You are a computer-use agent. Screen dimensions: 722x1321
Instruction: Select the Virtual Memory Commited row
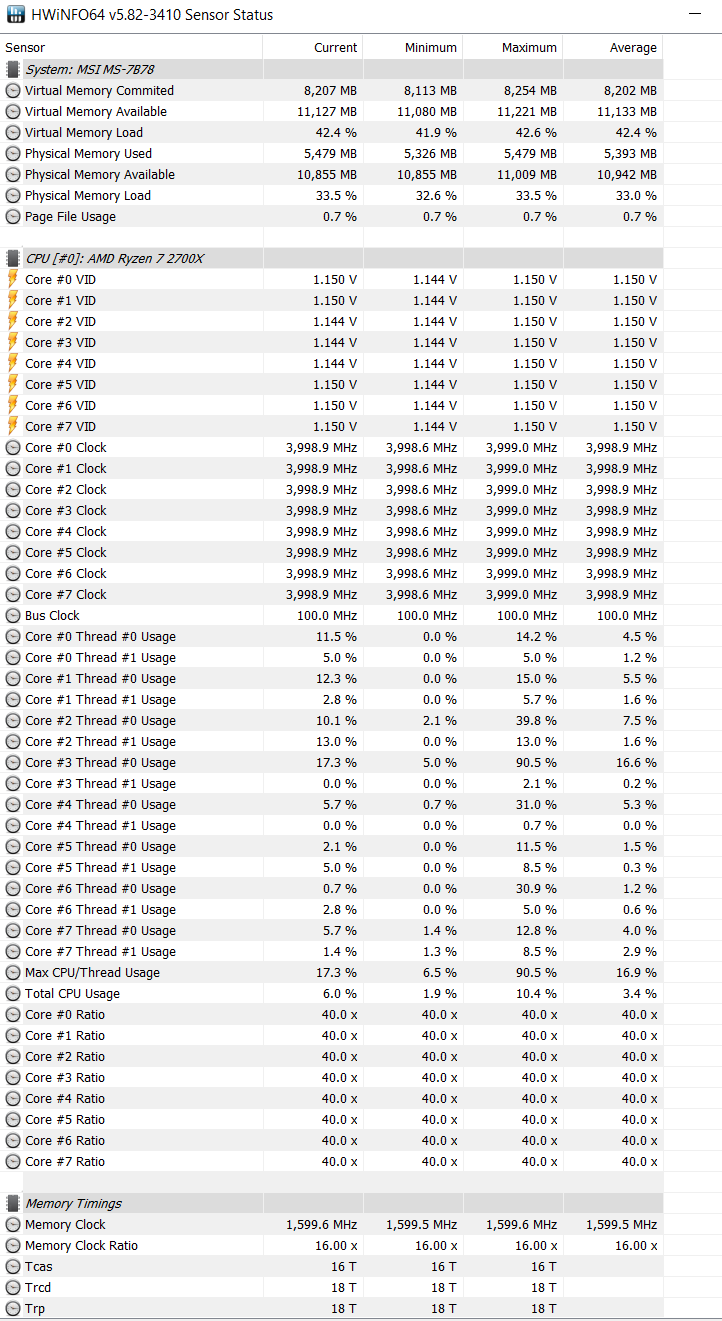pyautogui.click(x=331, y=90)
